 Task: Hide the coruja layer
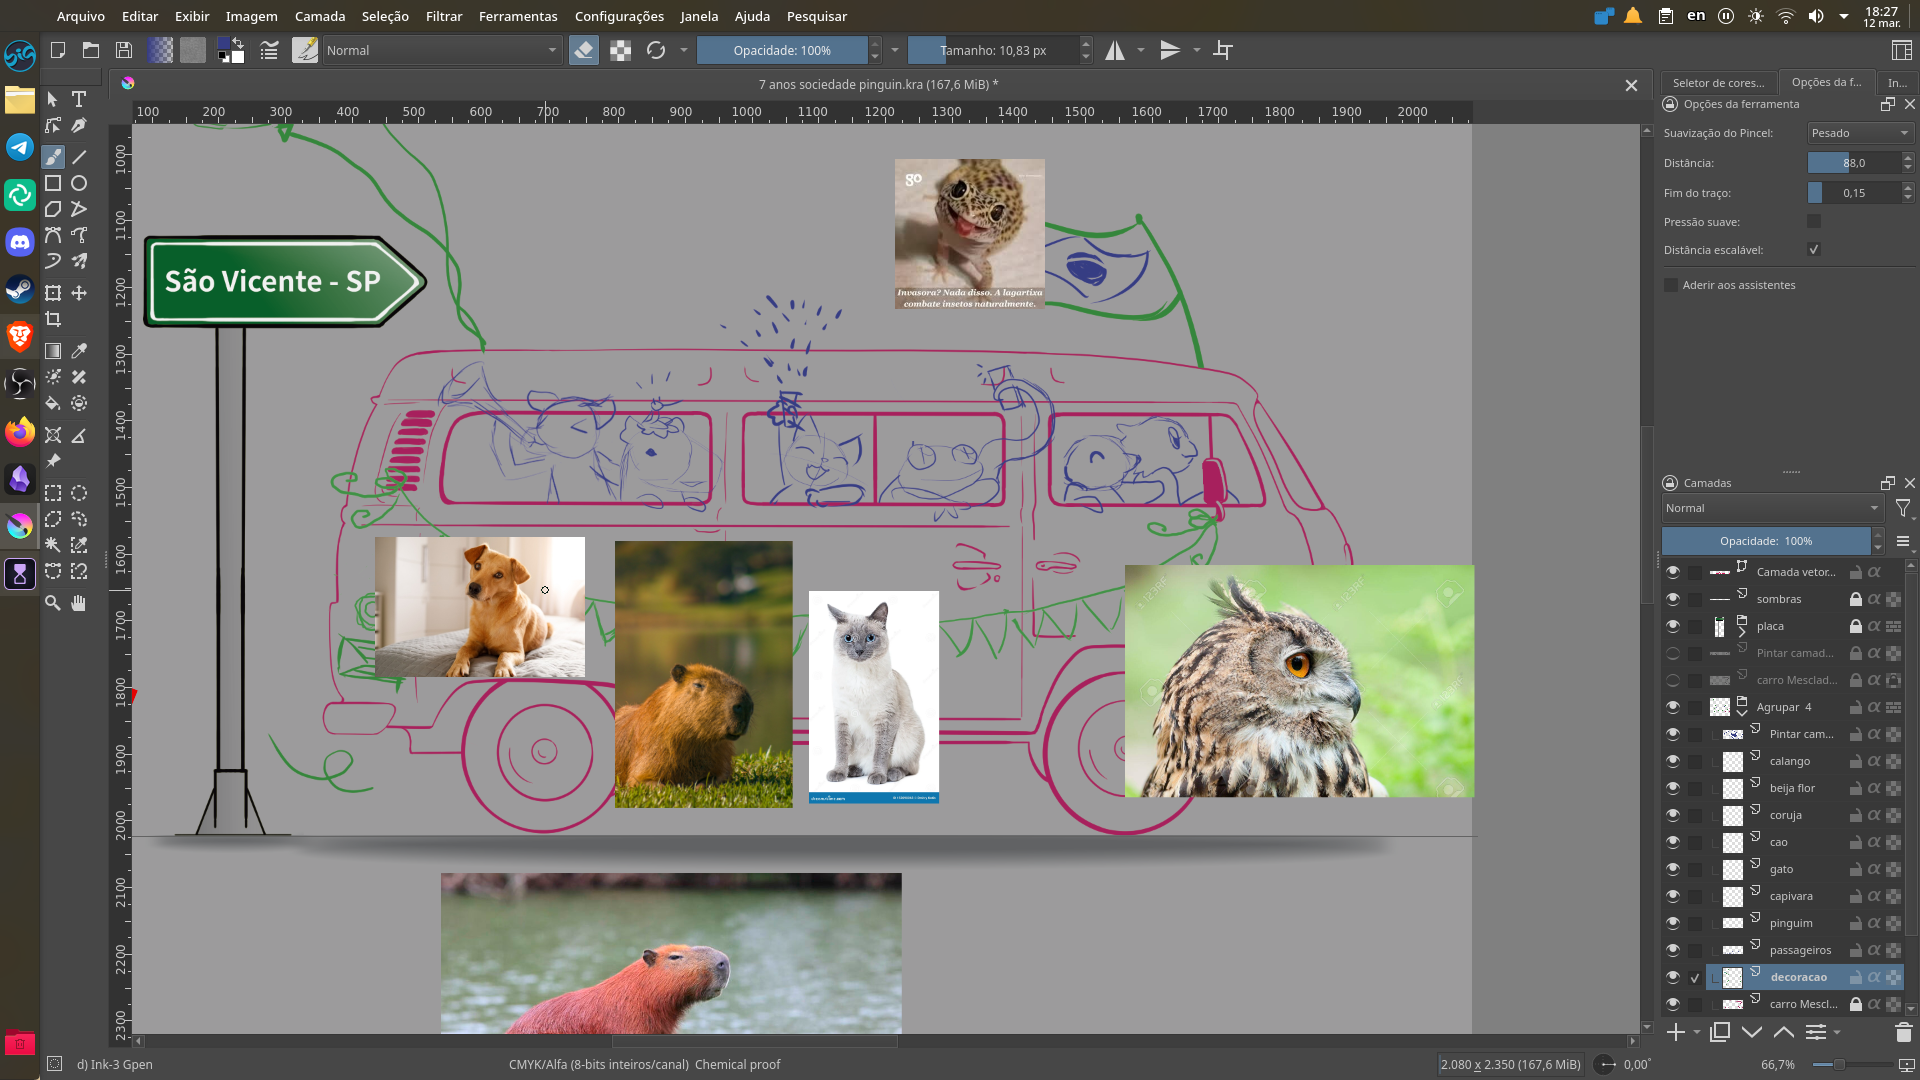point(1673,815)
